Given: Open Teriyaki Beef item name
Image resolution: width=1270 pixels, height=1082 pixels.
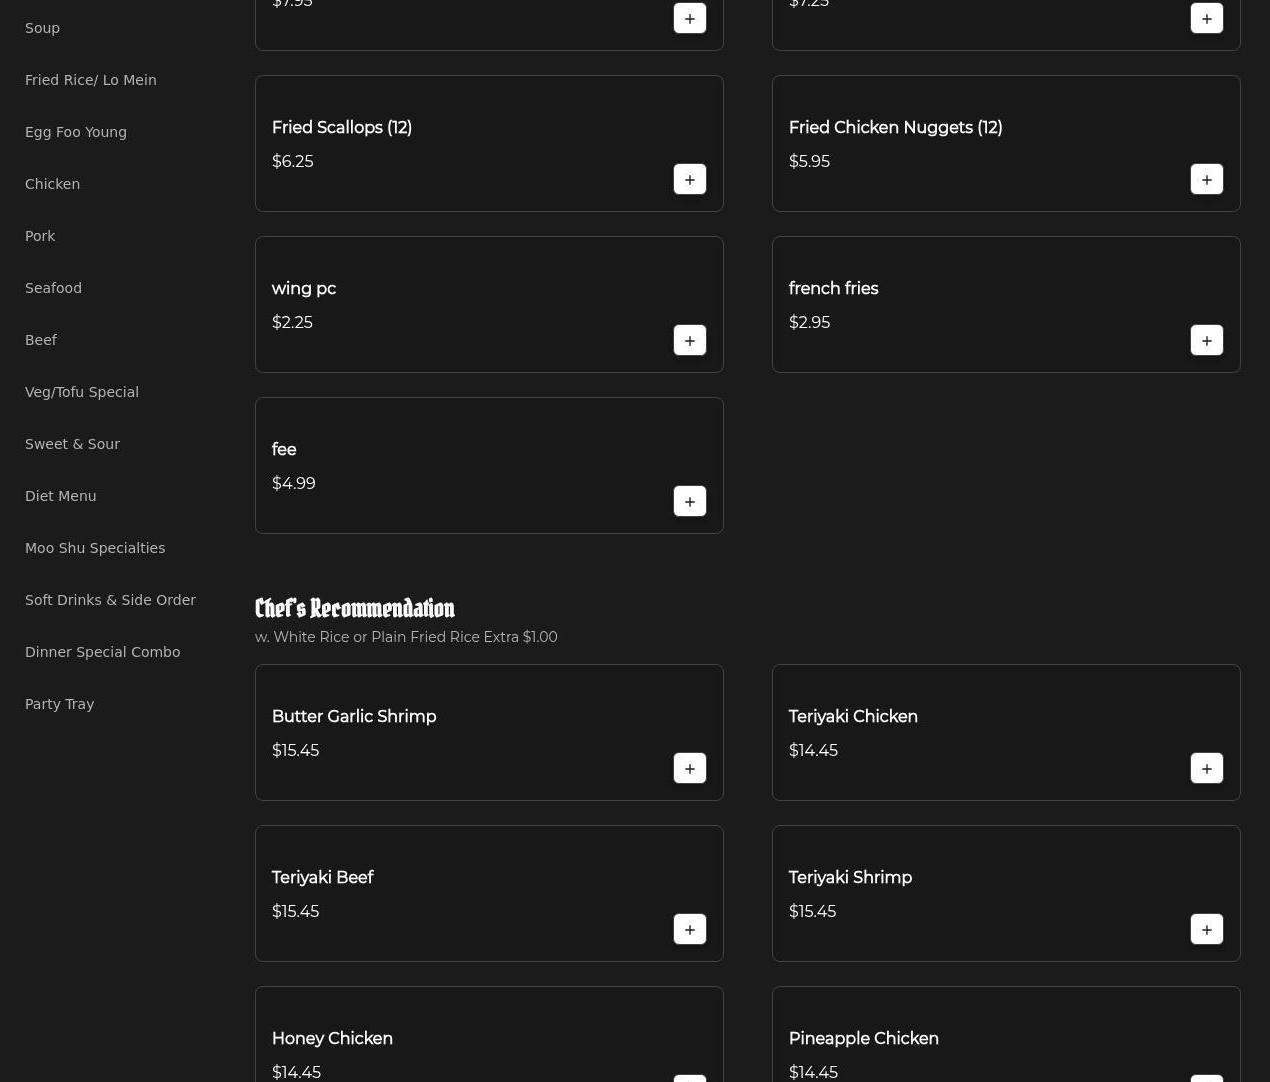Looking at the screenshot, I should pyautogui.click(x=322, y=878).
